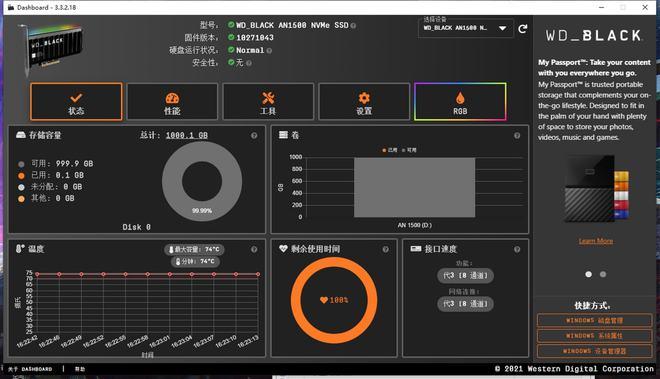
Task: Click help icon beside 安全性 value
Action: point(249,63)
